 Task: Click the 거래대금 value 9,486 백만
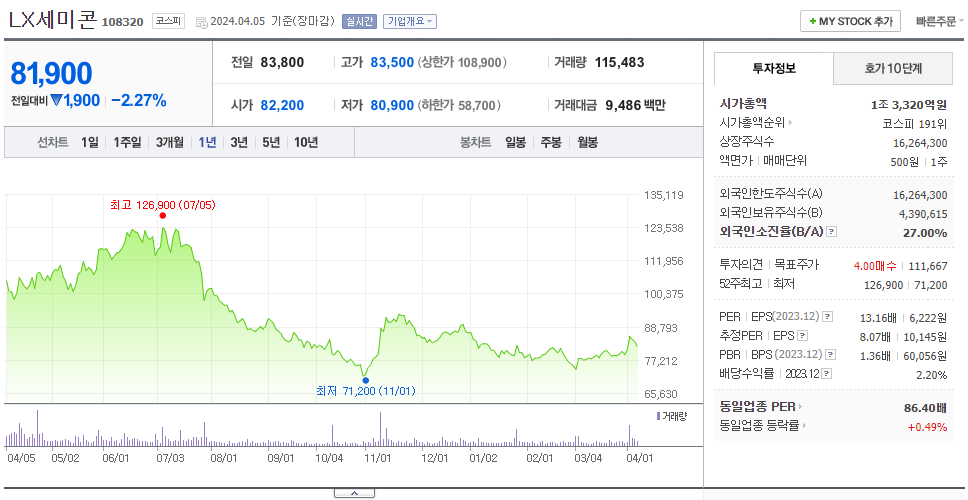point(635,106)
